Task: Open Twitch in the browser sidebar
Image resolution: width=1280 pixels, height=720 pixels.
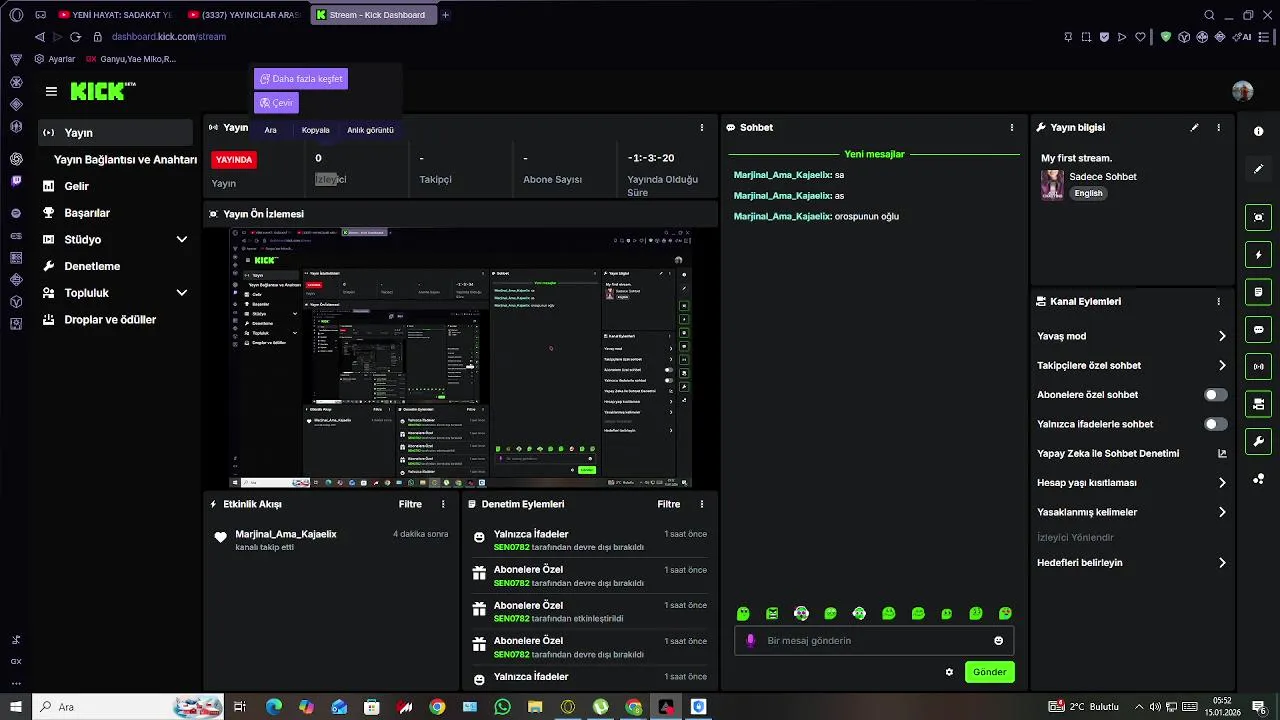Action: click(x=16, y=182)
